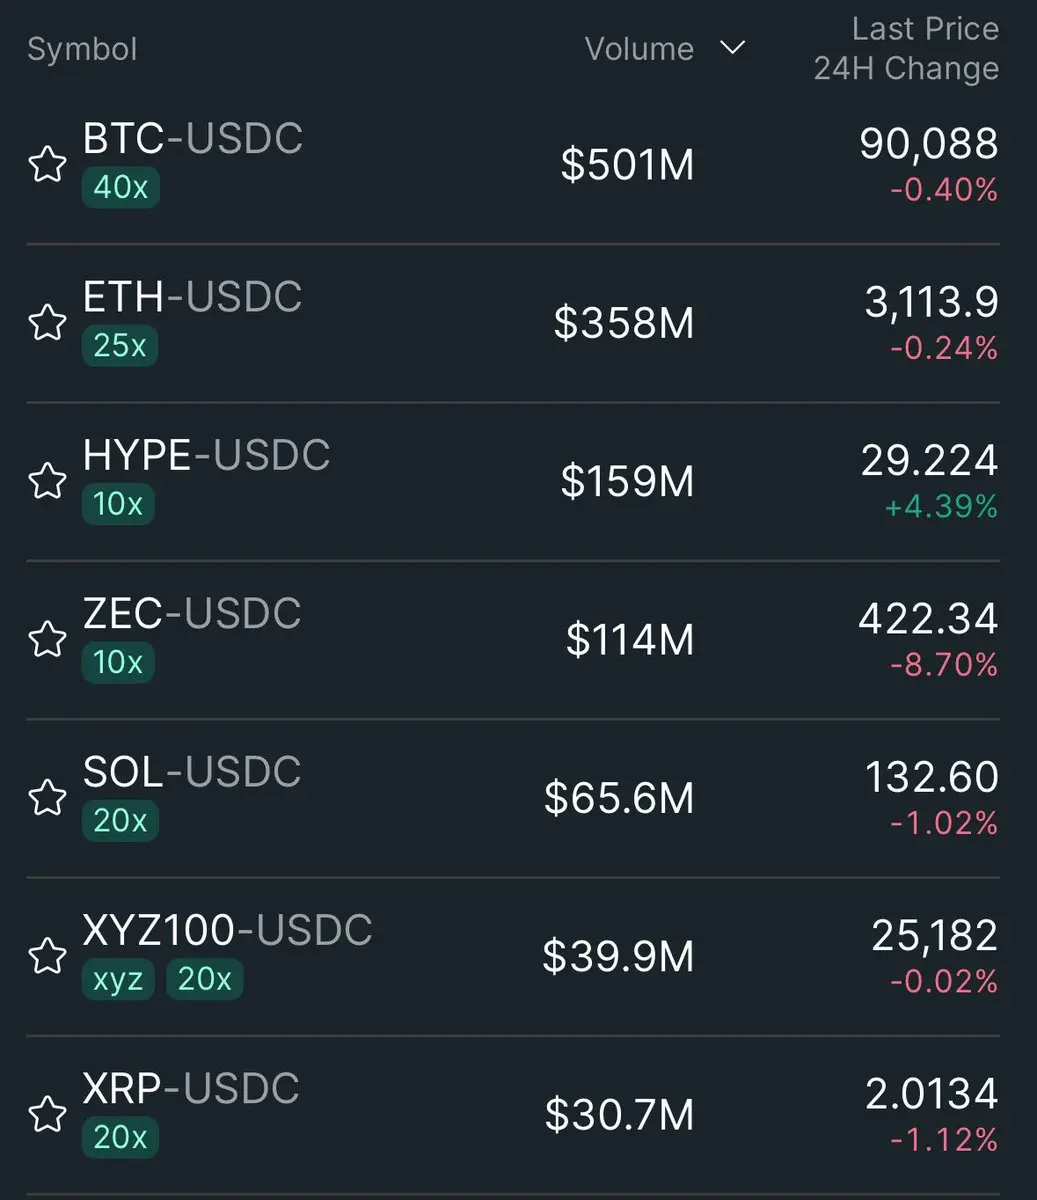The image size is (1037, 1200).
Task: Open the BTC-USDC market row
Action: (512, 165)
